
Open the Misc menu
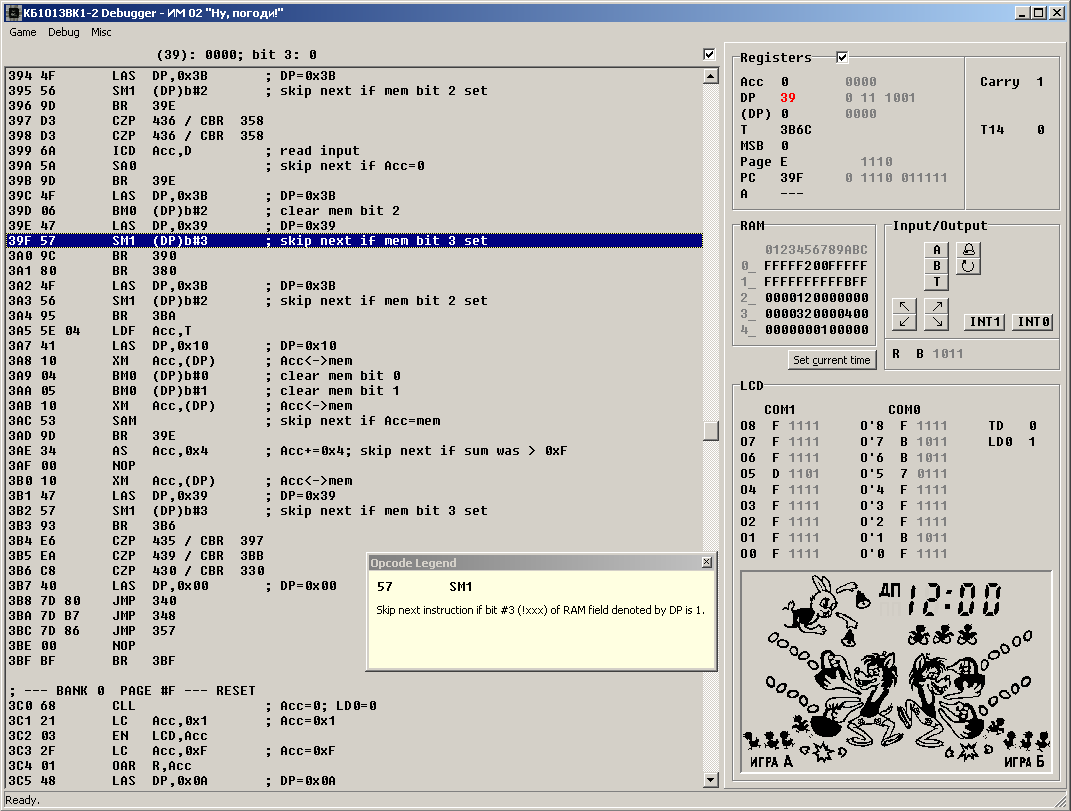pyautogui.click(x=101, y=32)
